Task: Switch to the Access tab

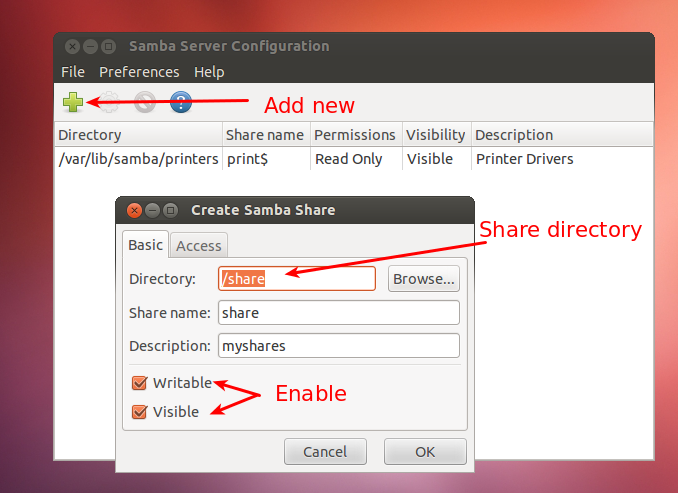Action: pos(198,246)
